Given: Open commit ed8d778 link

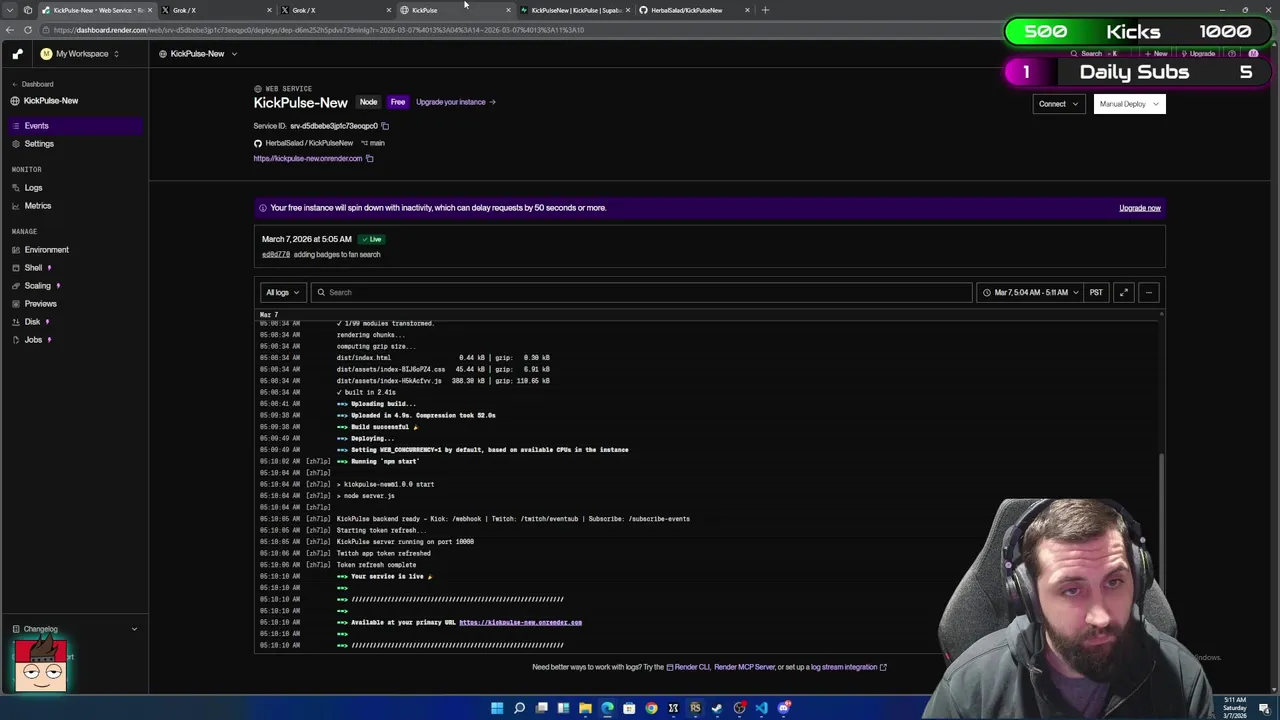Looking at the screenshot, I should click(x=276, y=255).
